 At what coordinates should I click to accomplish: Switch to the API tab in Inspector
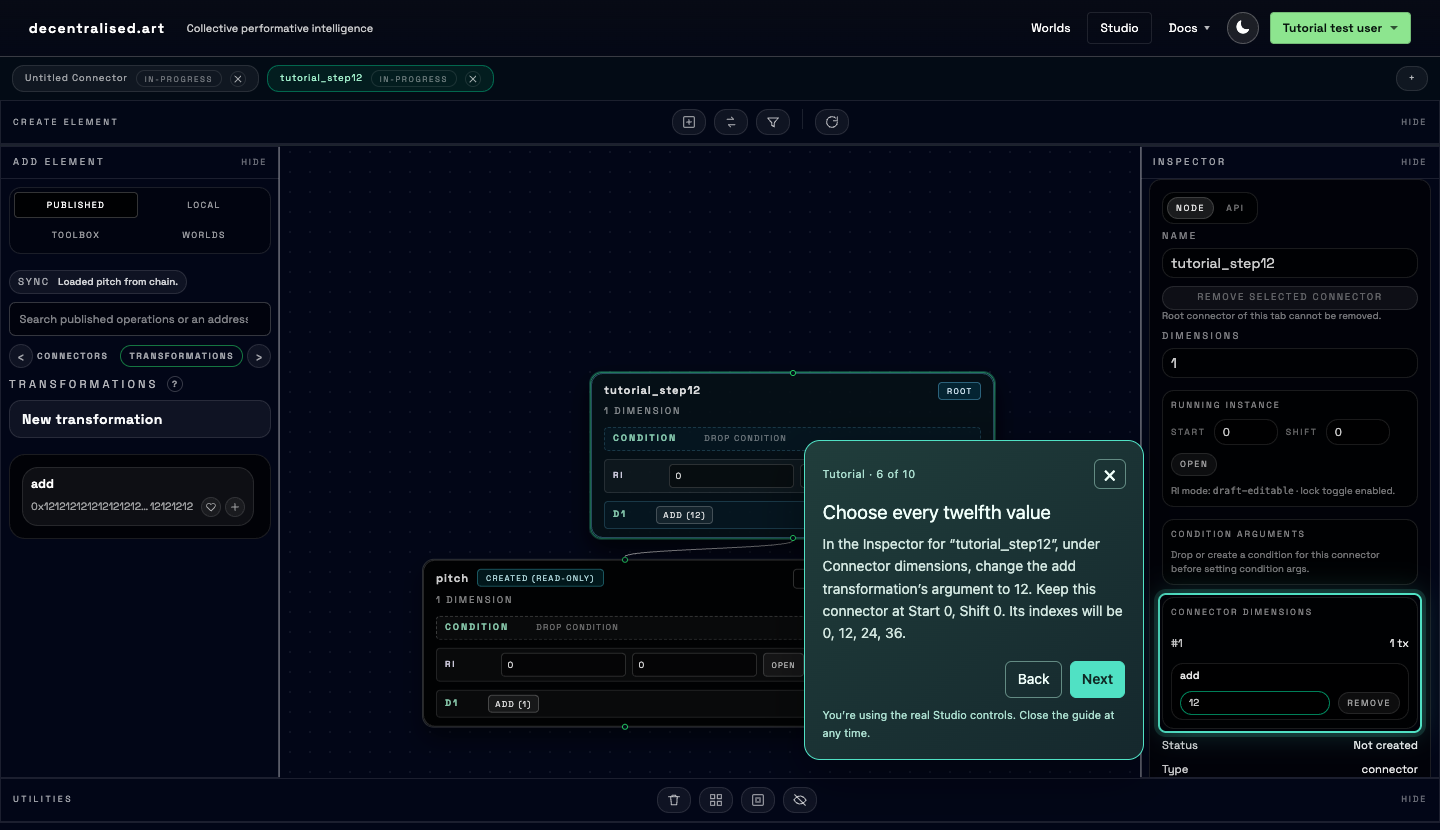(1235, 208)
